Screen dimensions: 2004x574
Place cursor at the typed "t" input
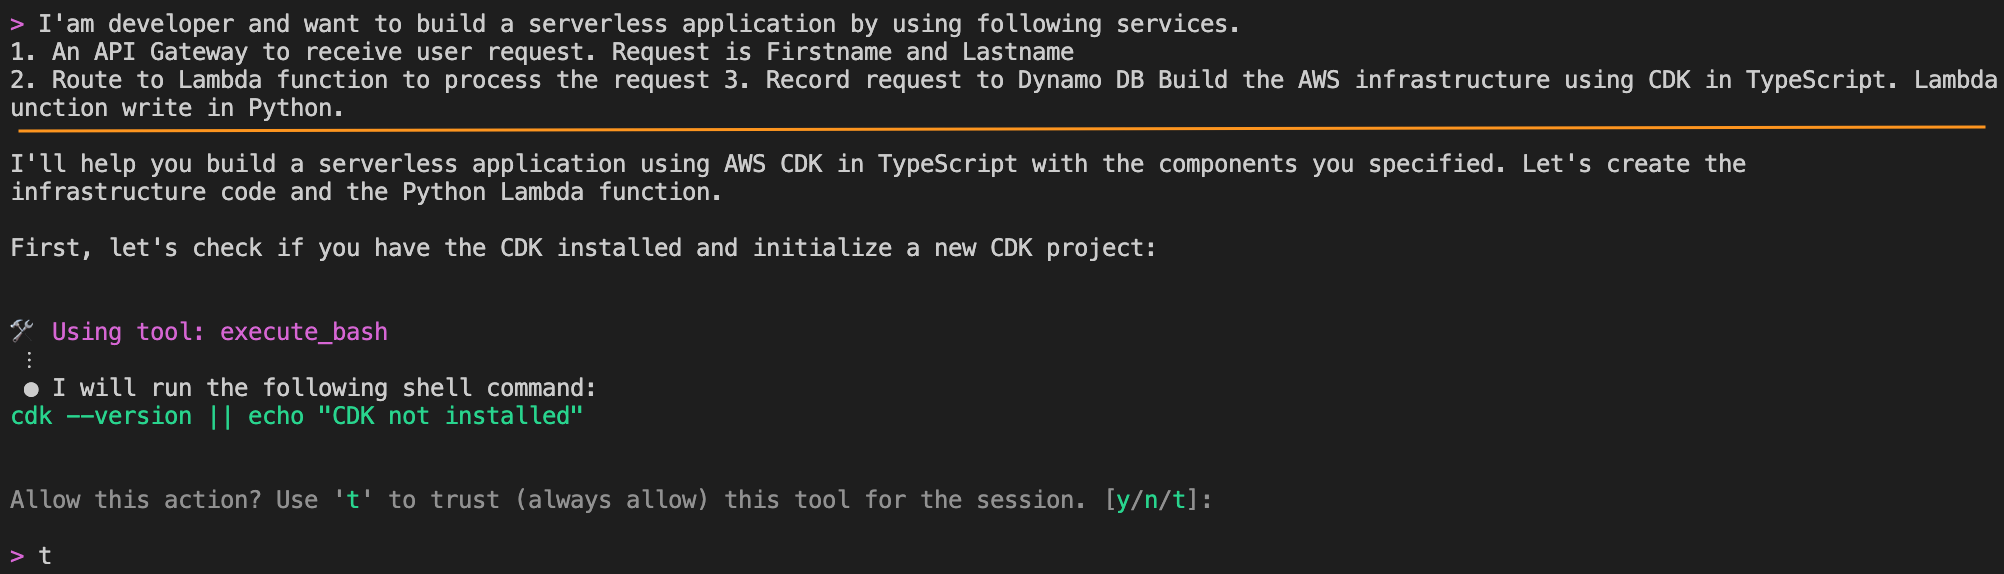pos(45,556)
